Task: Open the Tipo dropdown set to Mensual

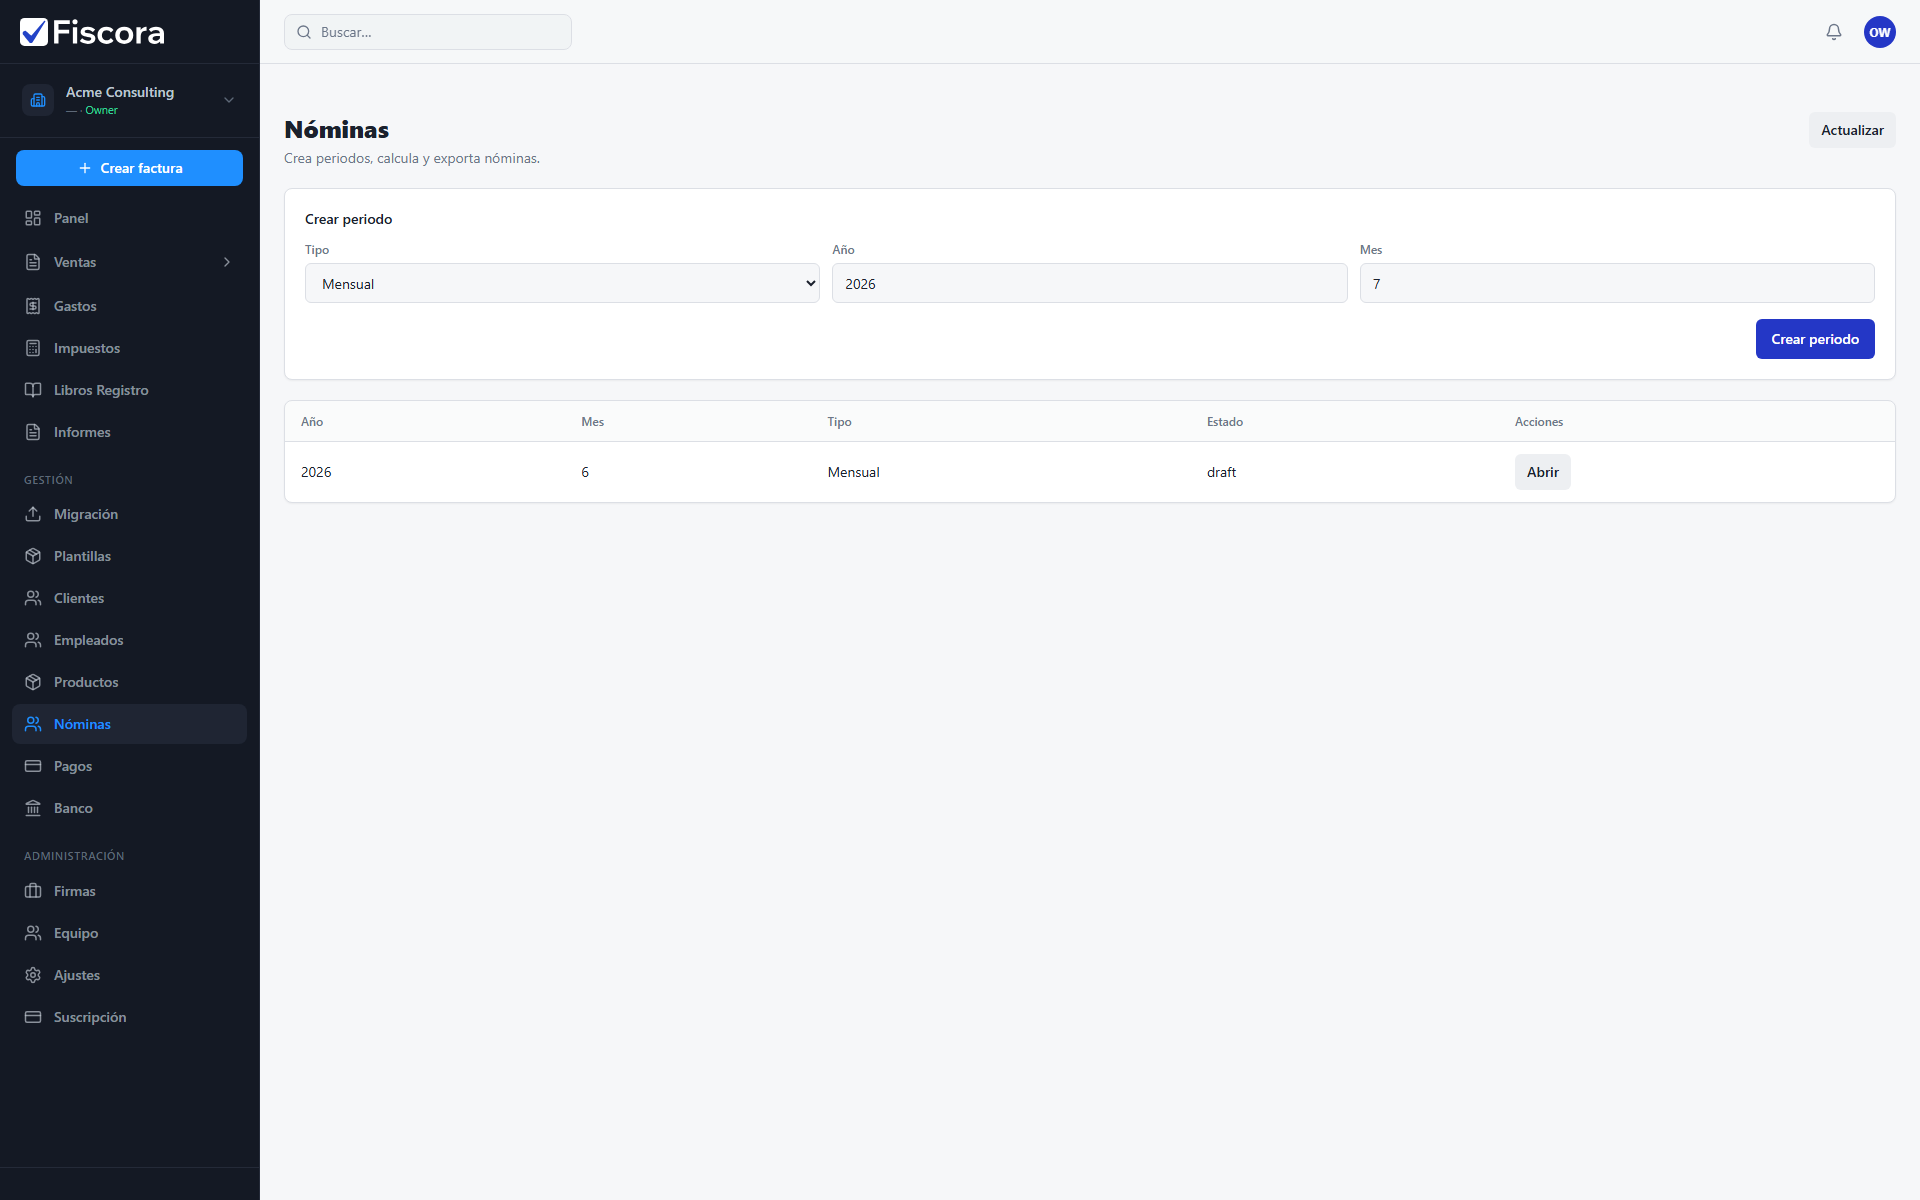Action: [562, 283]
